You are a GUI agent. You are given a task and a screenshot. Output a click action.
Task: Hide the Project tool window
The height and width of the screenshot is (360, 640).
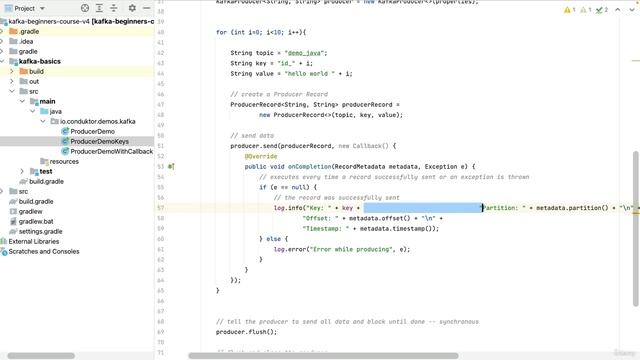pyautogui.click(x=147, y=8)
